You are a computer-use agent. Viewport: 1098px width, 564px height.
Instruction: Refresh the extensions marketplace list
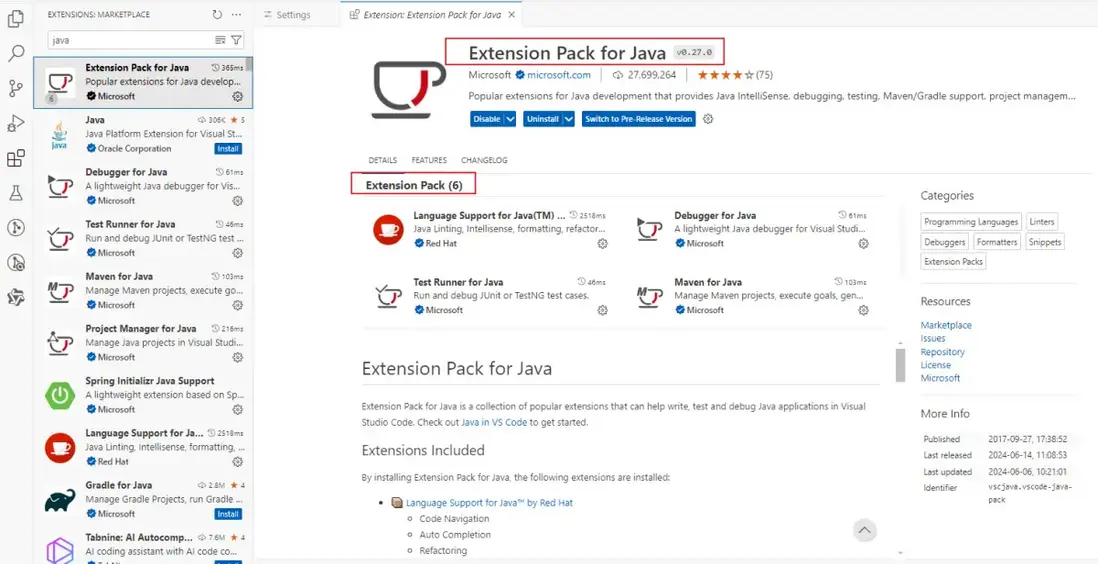[217, 14]
